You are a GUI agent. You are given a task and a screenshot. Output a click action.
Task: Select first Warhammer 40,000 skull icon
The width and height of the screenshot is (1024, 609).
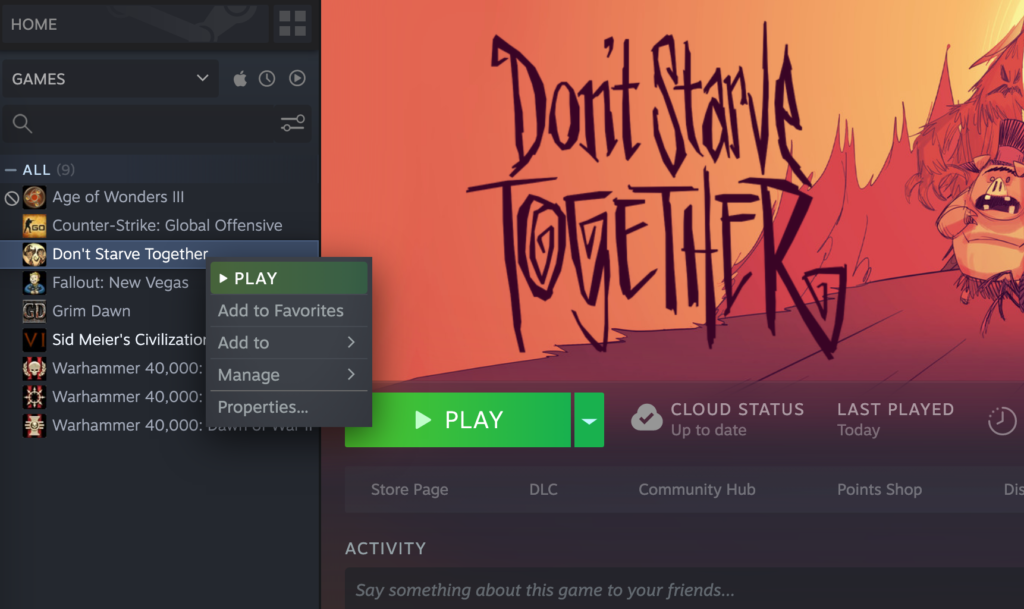pyautogui.click(x=35, y=368)
